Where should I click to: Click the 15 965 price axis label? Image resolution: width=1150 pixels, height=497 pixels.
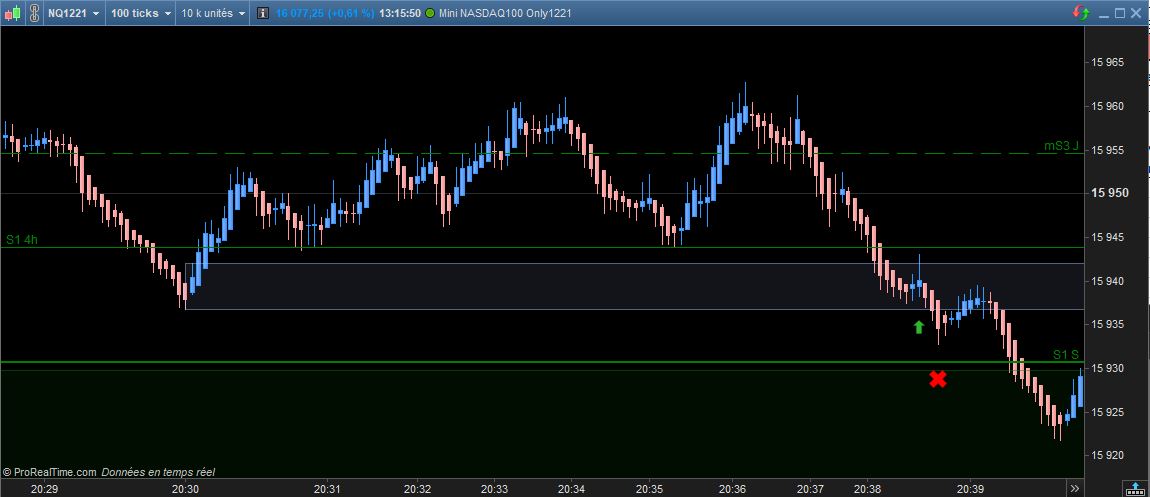click(x=1107, y=62)
